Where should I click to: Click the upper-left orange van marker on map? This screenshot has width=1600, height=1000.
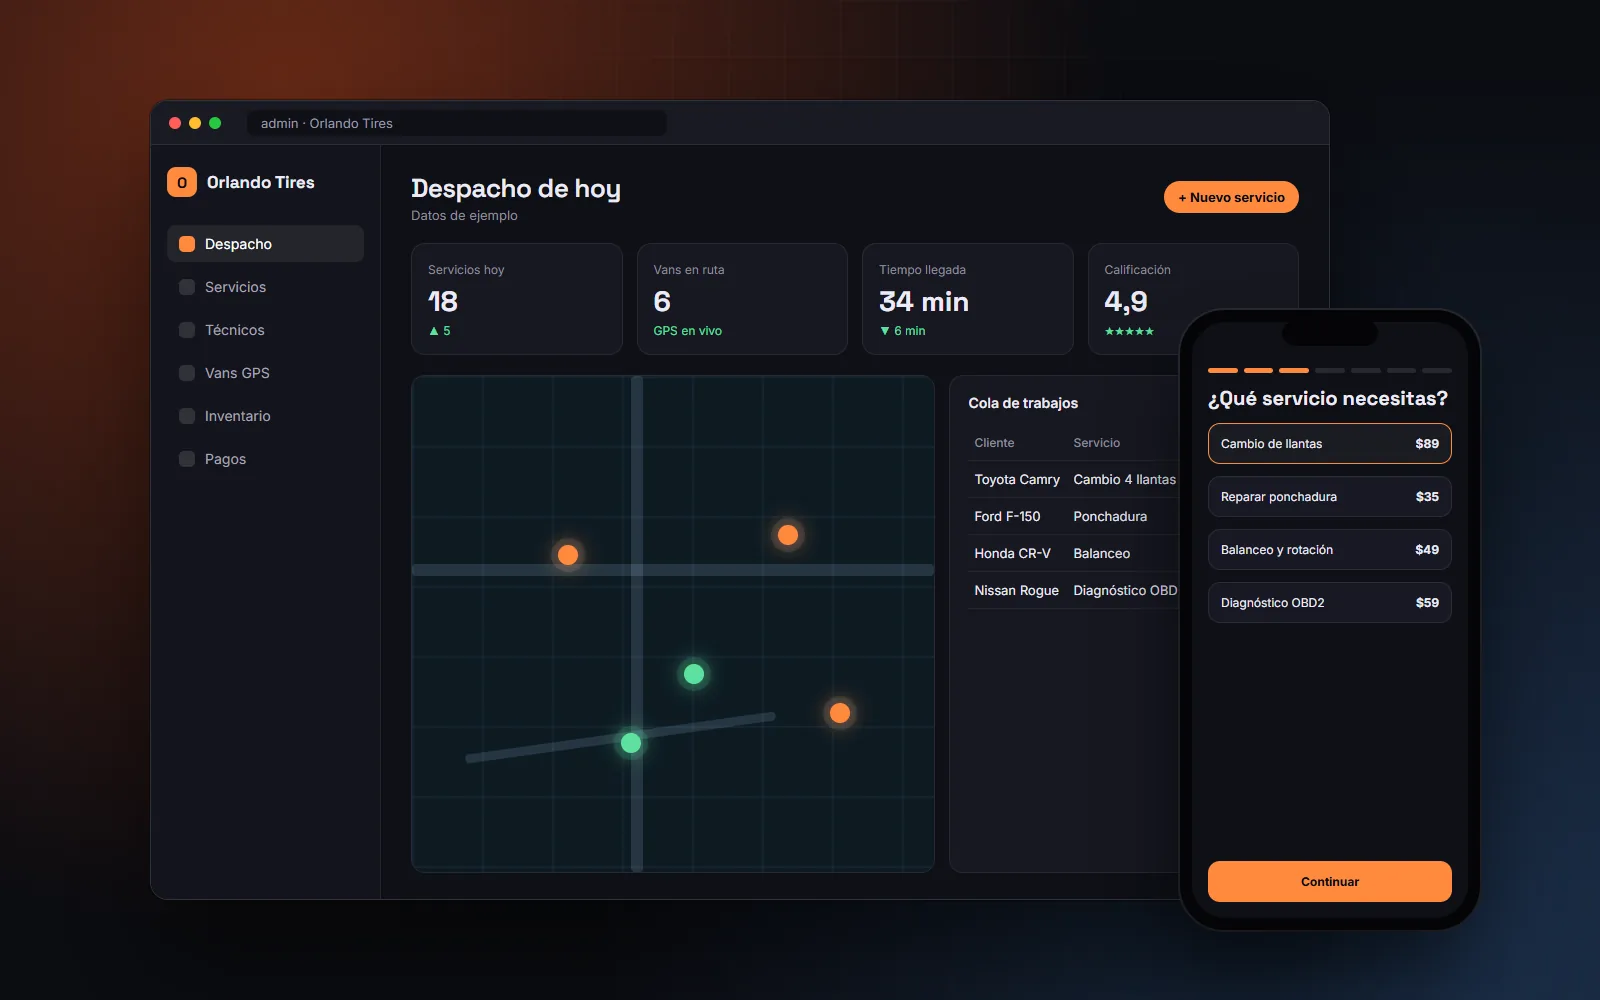click(x=568, y=555)
